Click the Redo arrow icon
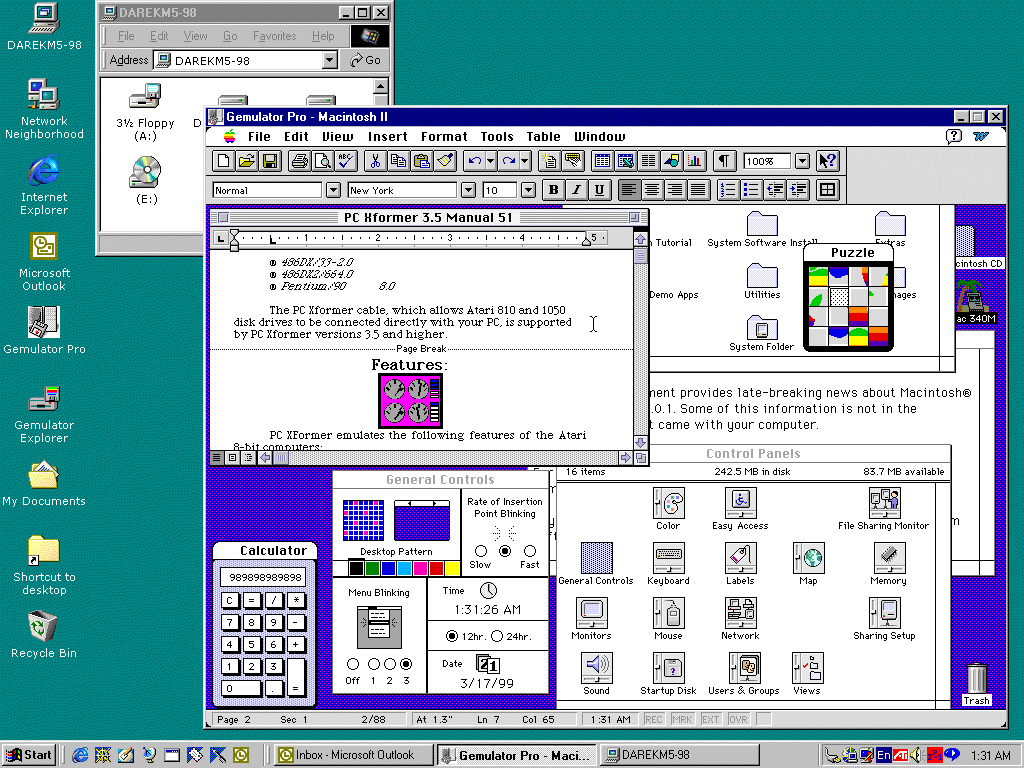Image resolution: width=1024 pixels, height=768 pixels. tap(509, 161)
